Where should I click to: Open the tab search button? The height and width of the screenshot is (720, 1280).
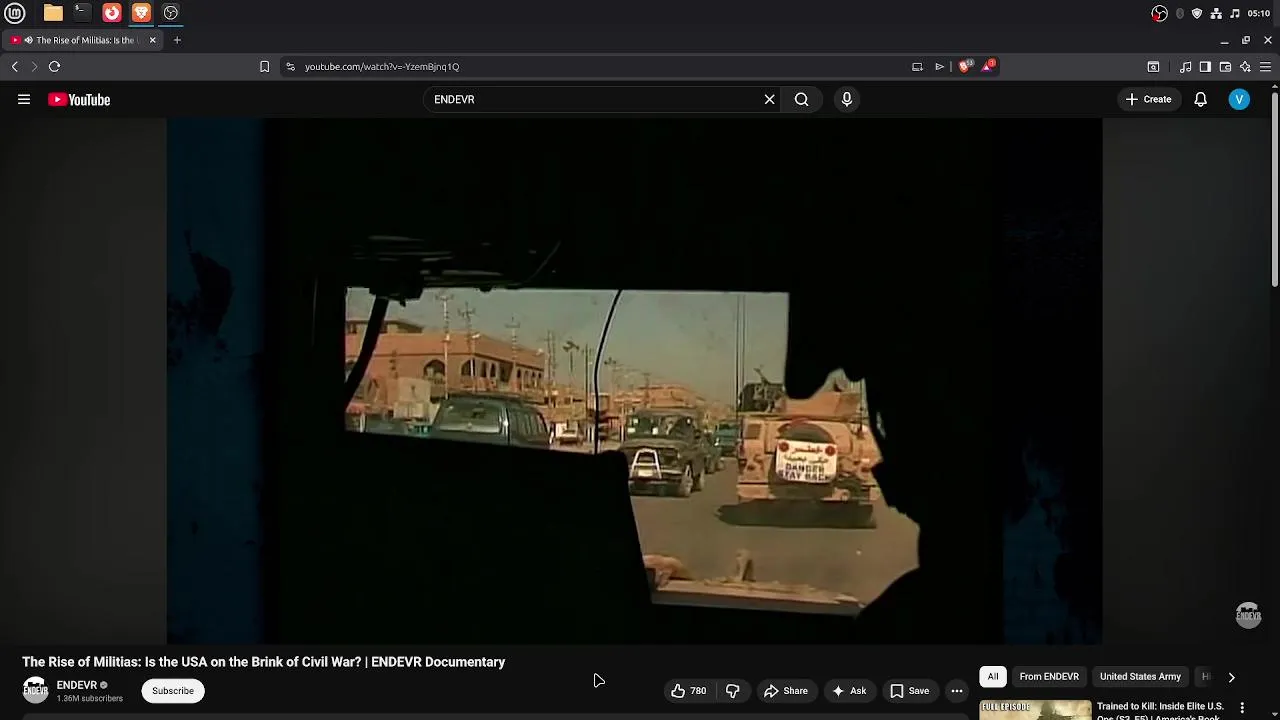point(1153,67)
